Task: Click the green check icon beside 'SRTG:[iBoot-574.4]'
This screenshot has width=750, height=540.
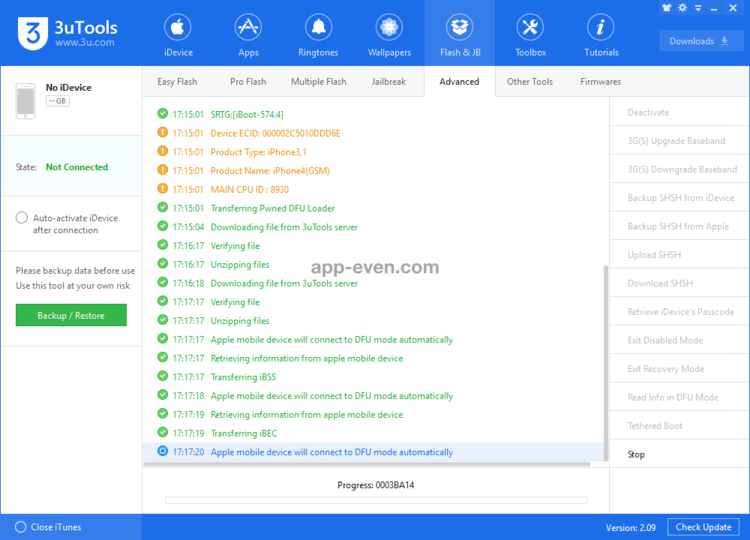Action: (x=163, y=113)
